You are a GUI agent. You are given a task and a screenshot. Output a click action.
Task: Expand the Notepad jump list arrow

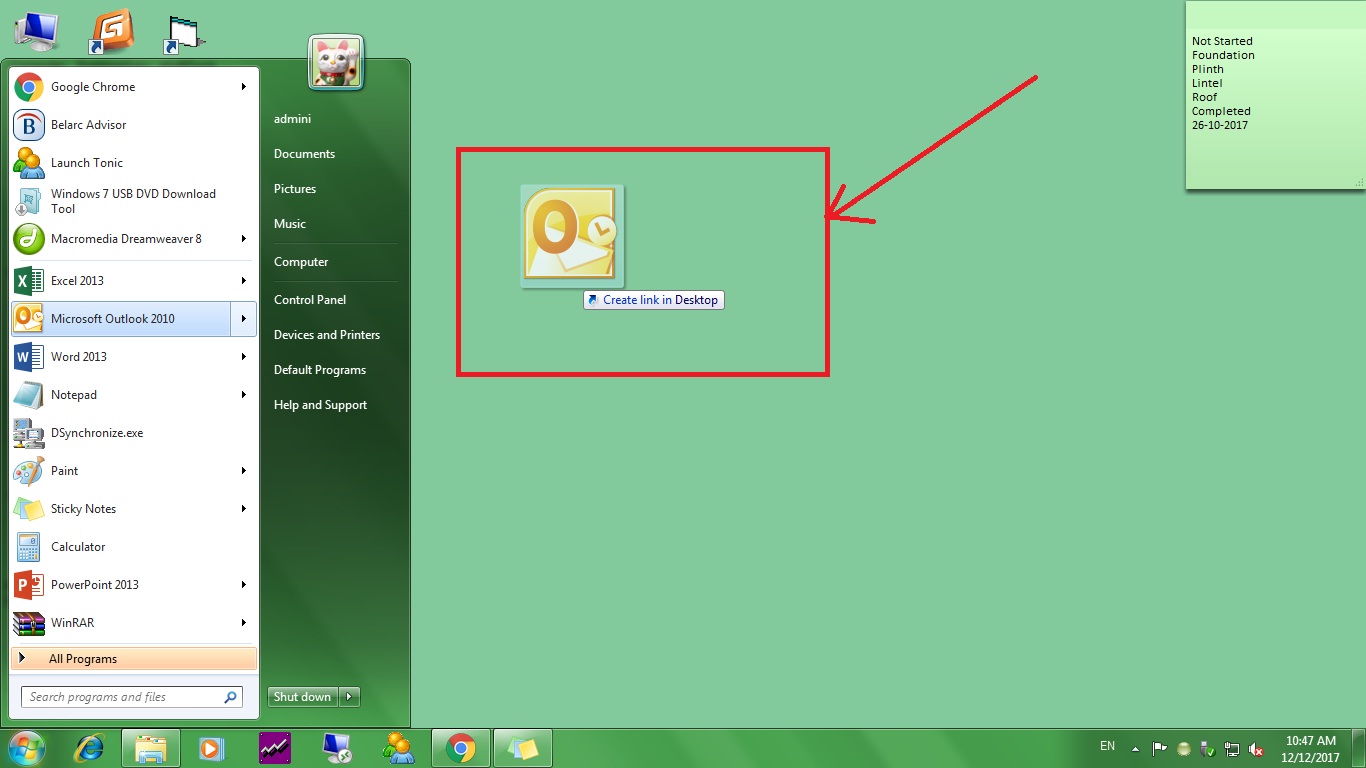point(244,395)
